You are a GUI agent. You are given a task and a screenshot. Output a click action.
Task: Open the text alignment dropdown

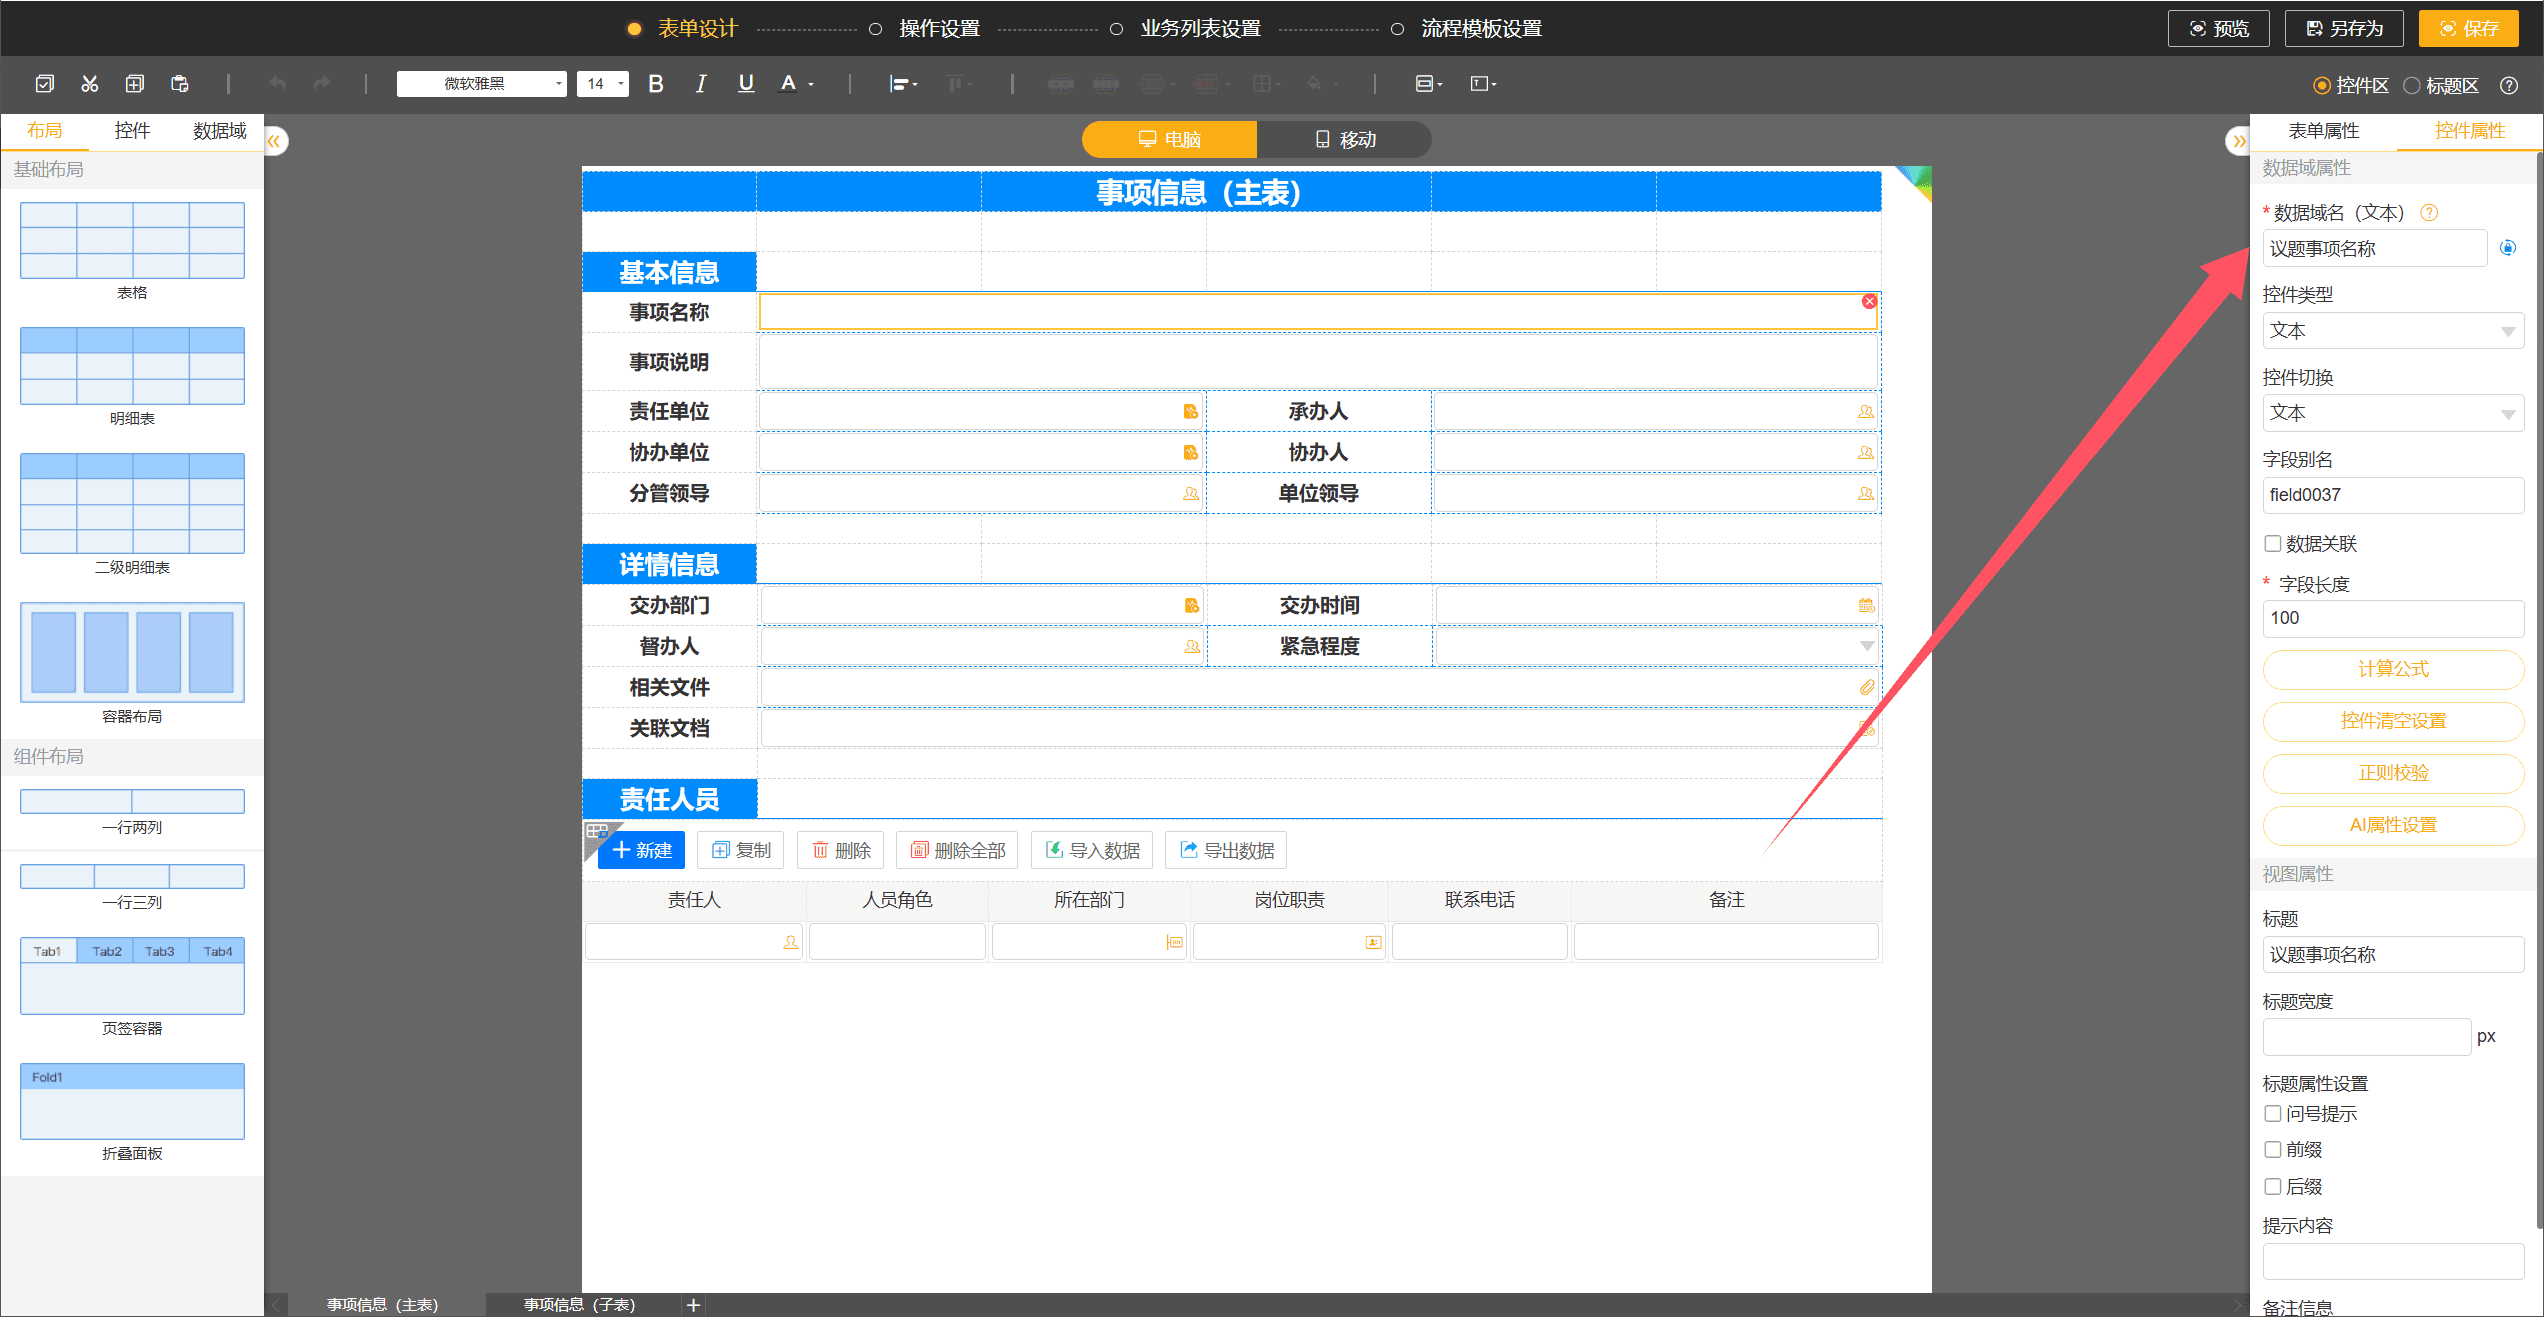pos(903,84)
